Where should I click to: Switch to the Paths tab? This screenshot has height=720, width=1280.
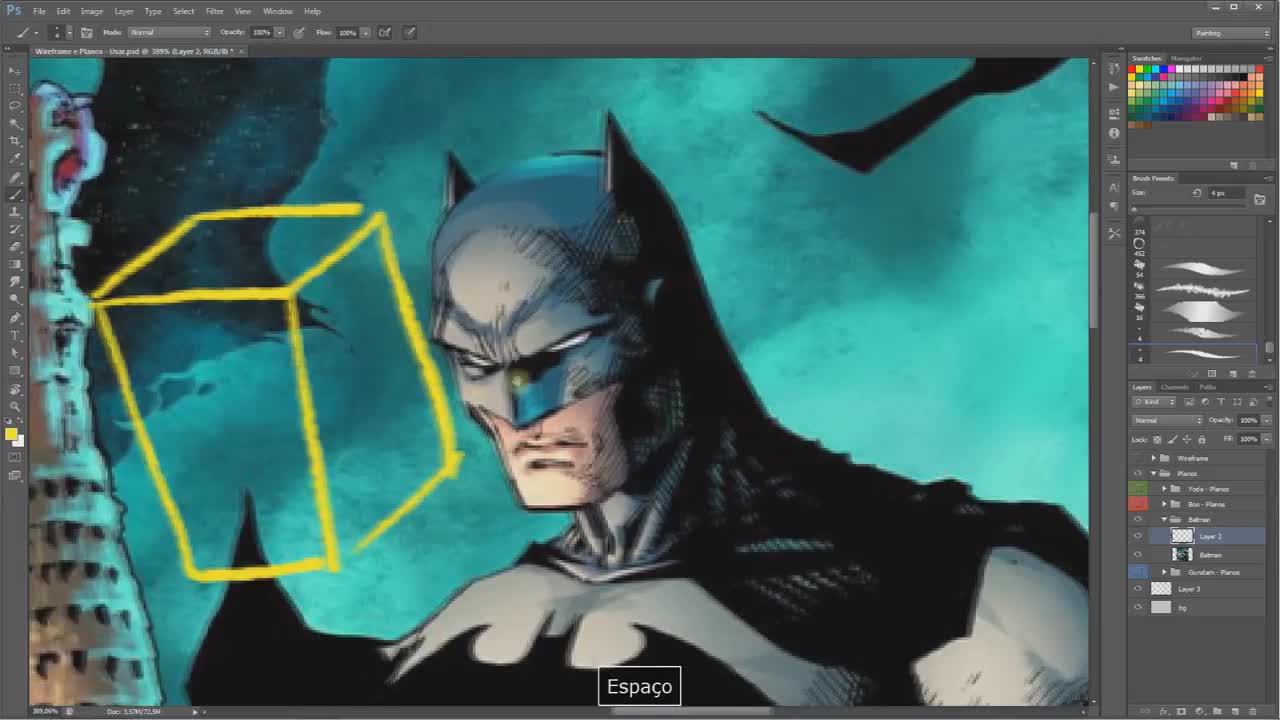tap(1207, 387)
